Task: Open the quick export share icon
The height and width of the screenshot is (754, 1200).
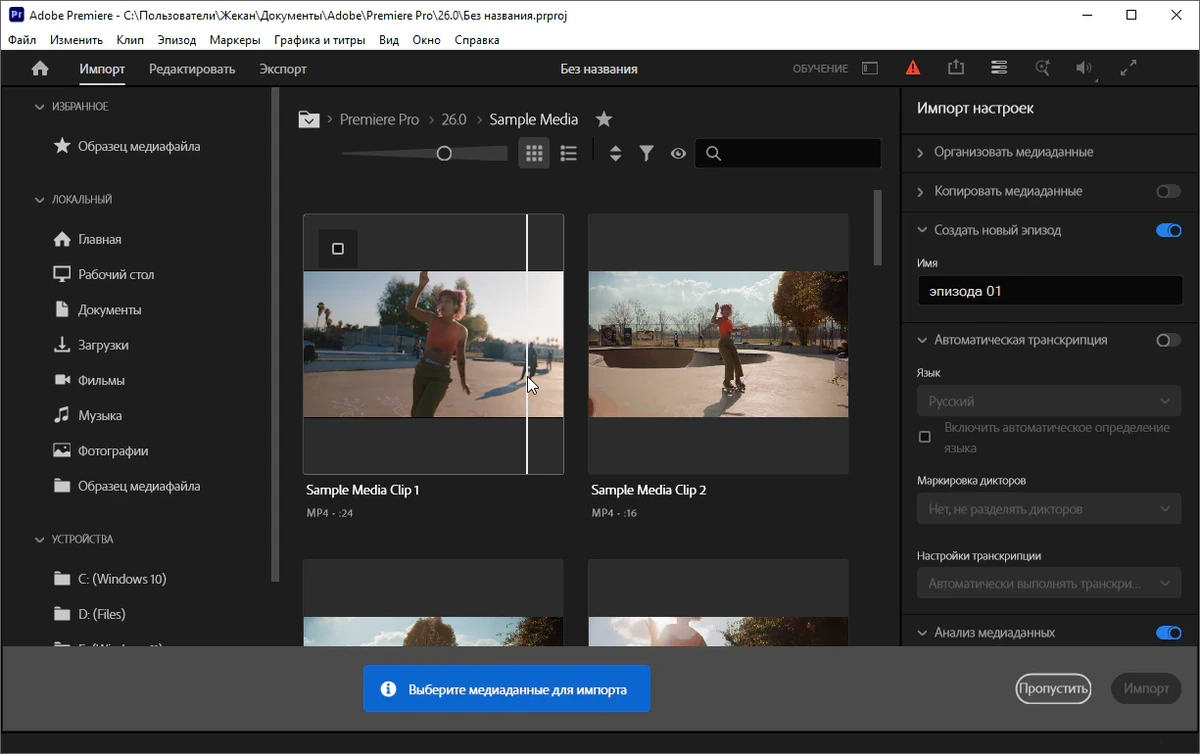Action: (x=956, y=67)
